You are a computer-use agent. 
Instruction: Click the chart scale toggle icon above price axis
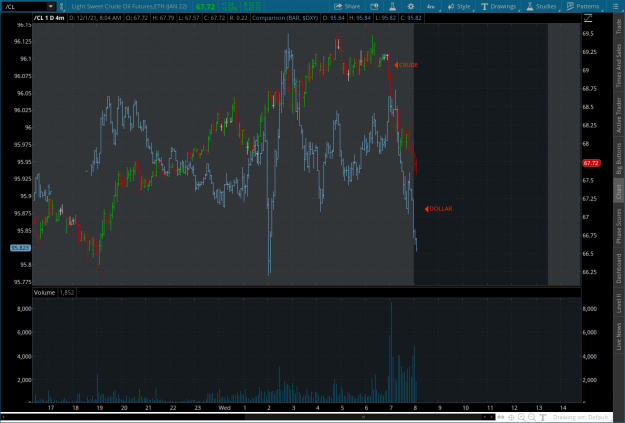pos(588,18)
